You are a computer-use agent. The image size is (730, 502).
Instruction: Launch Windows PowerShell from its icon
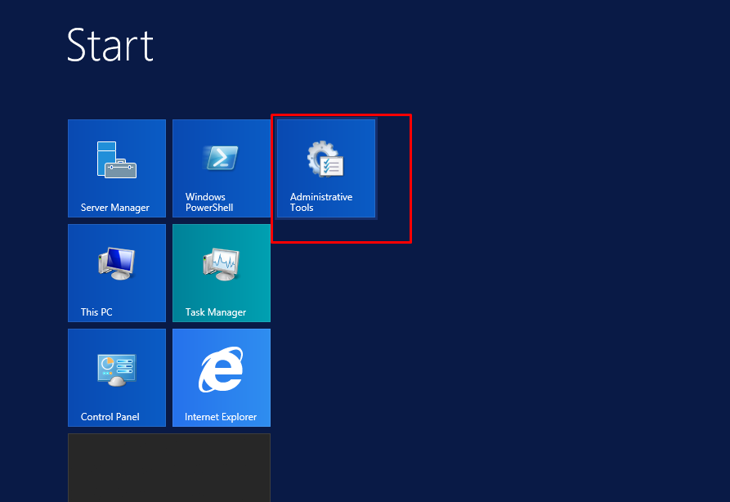pos(221,158)
